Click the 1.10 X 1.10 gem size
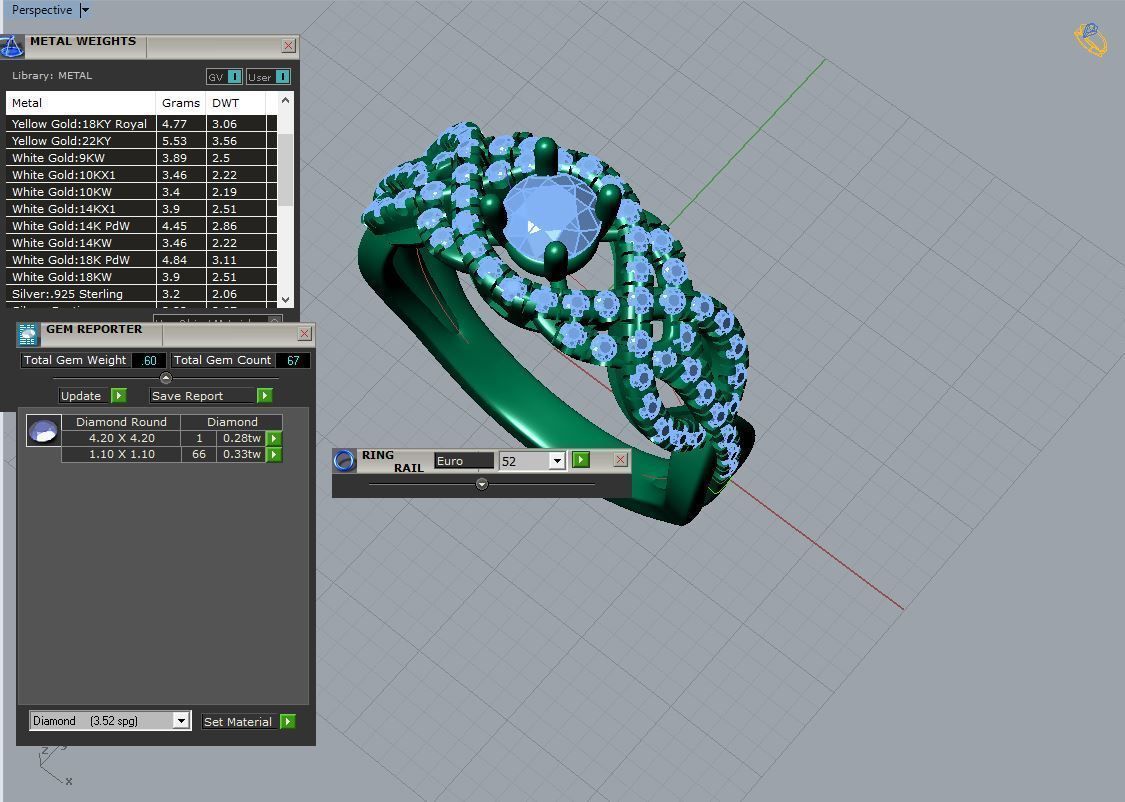The width and height of the screenshot is (1125, 802). coord(121,454)
